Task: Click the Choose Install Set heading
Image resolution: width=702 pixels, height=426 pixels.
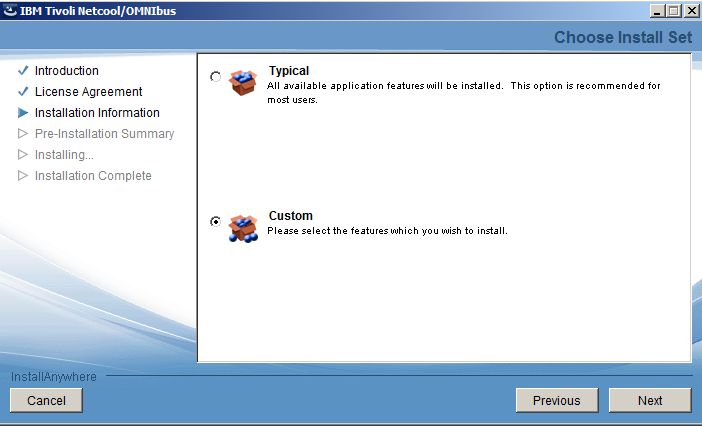Action: (623, 37)
